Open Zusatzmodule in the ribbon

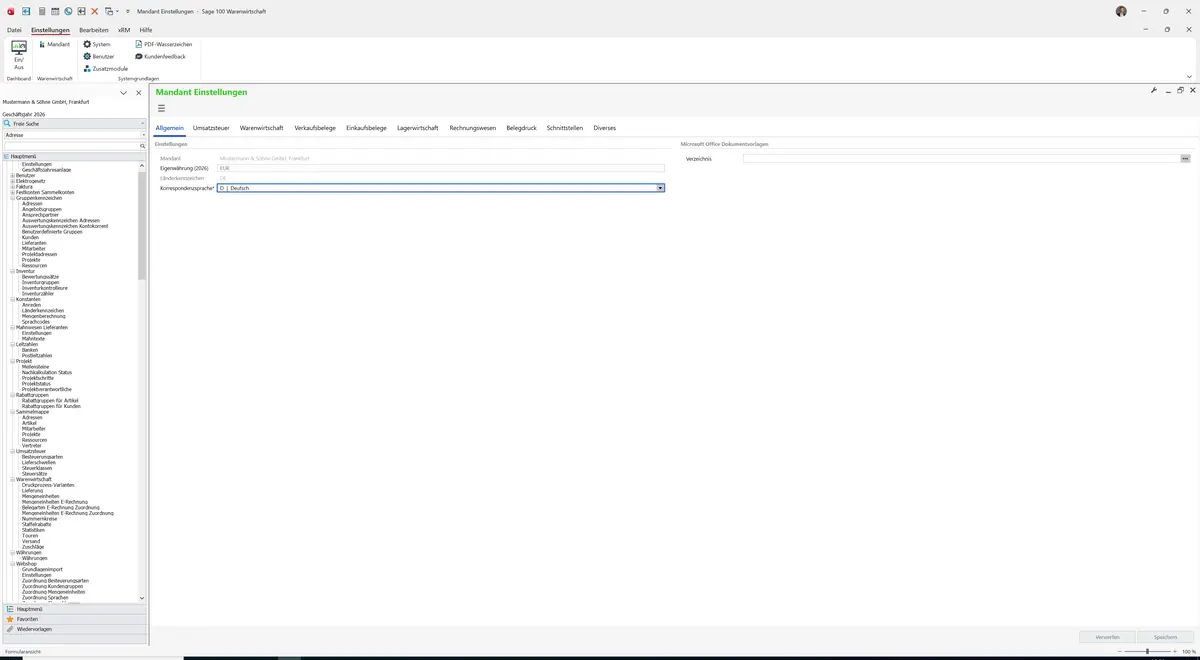(x=105, y=68)
